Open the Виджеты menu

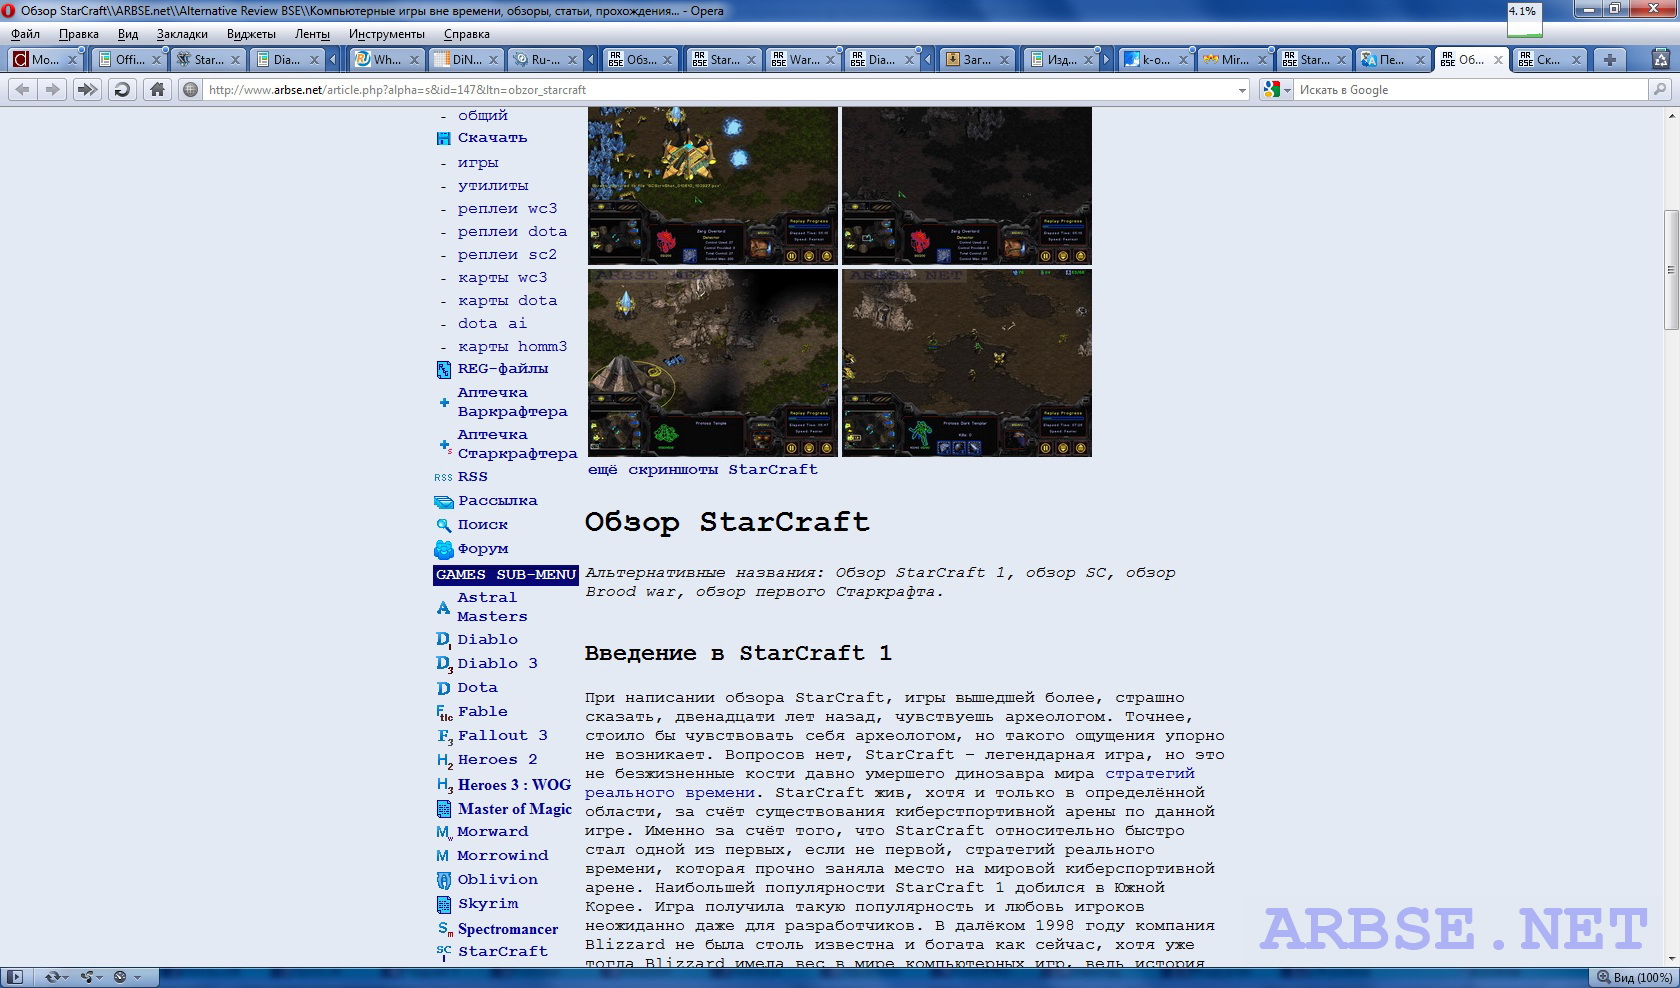[x=251, y=34]
